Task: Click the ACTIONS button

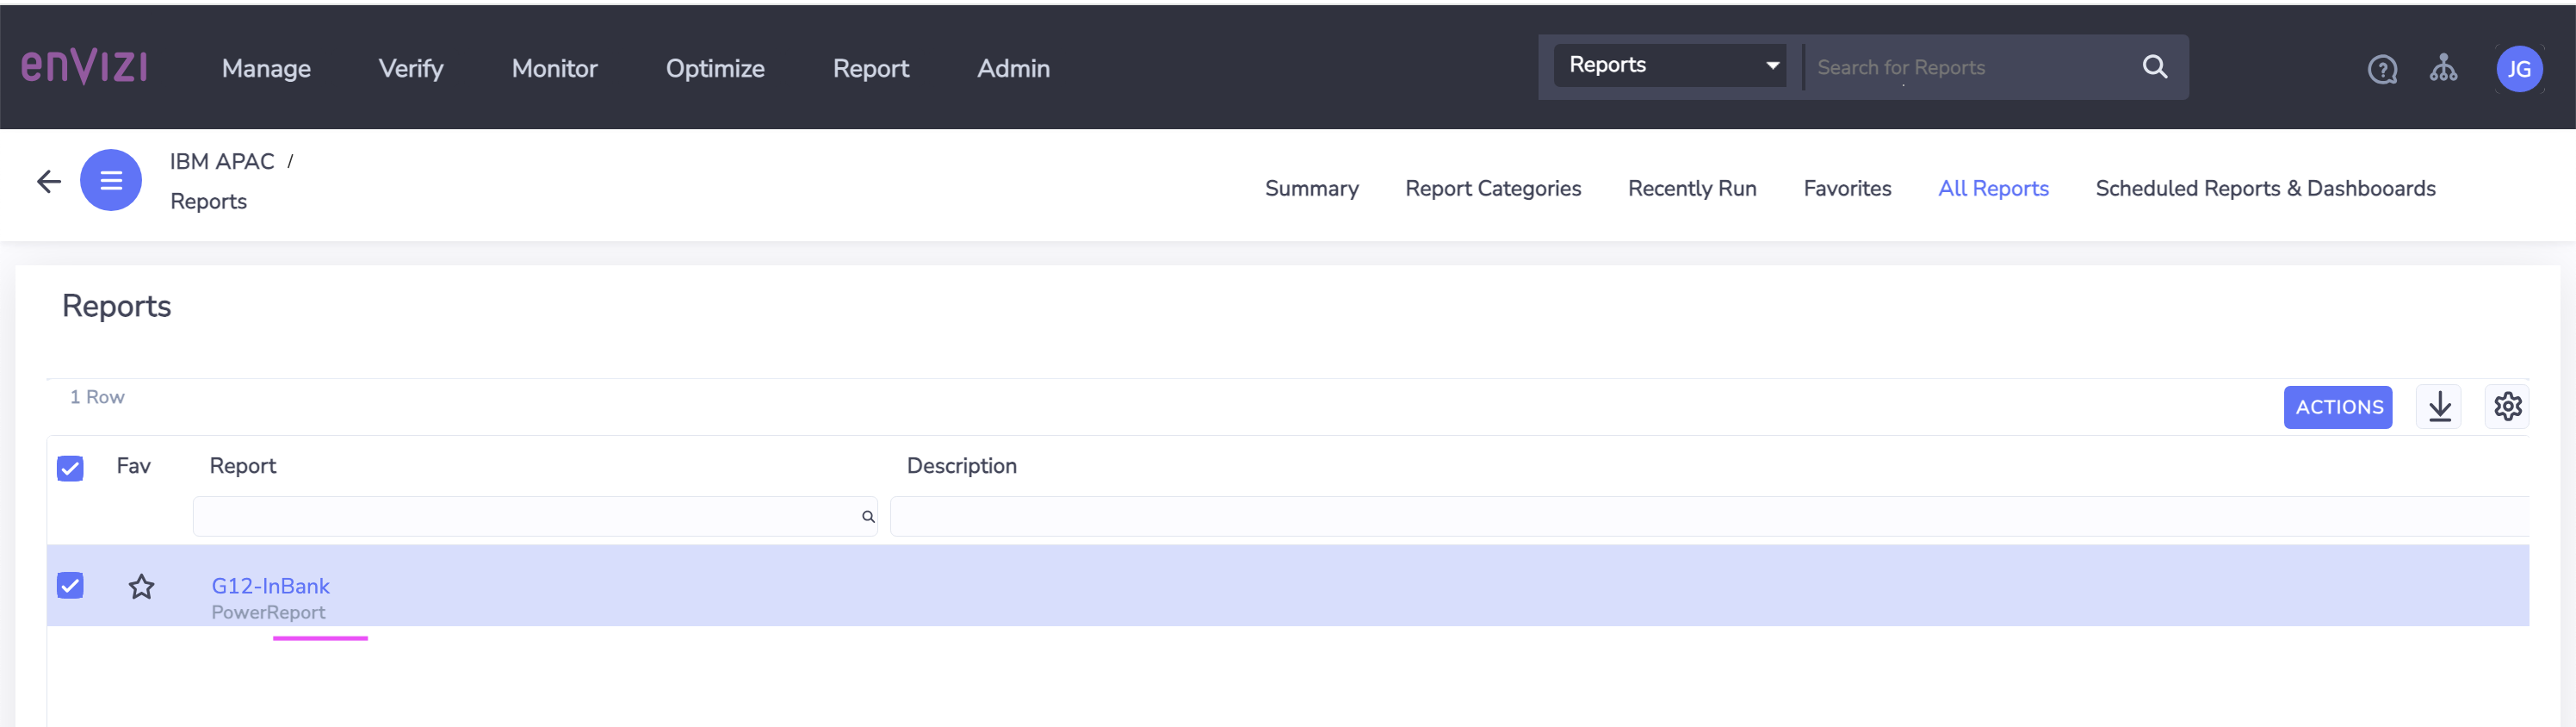Action: 2338,407
